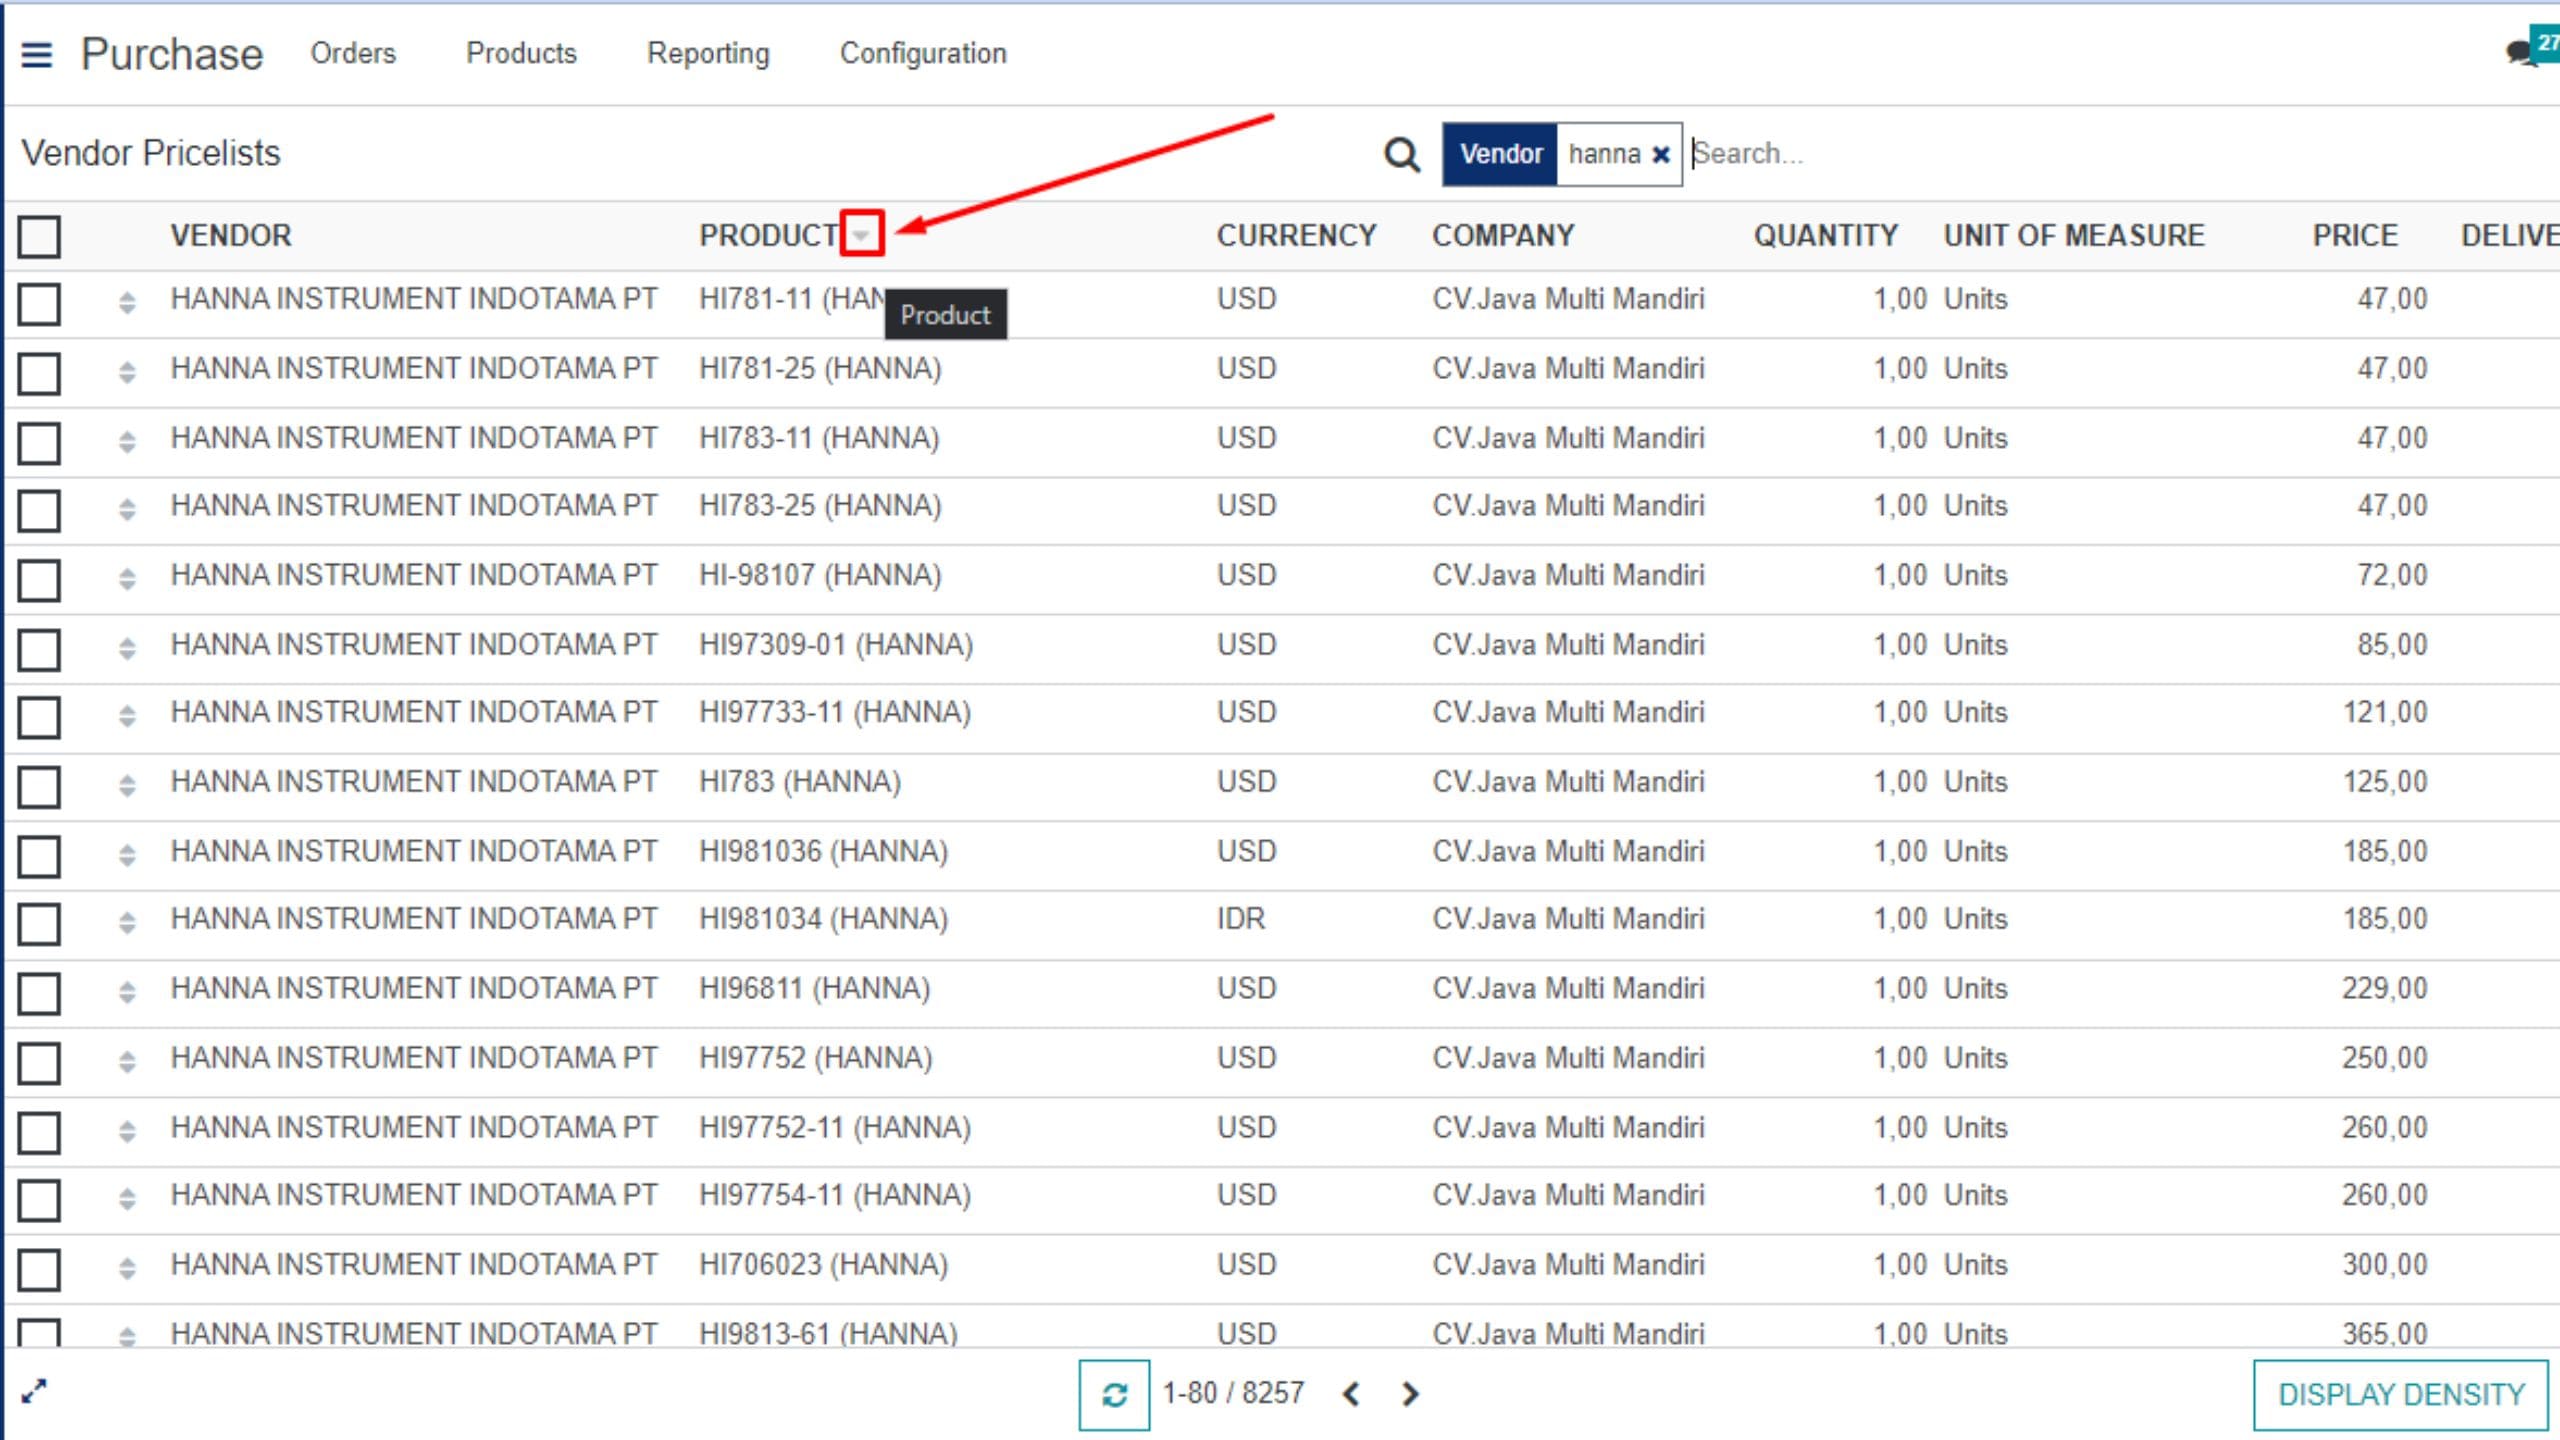Viewport: 2560px width, 1440px height.
Task: Click the search magnifier icon
Action: coord(1401,155)
